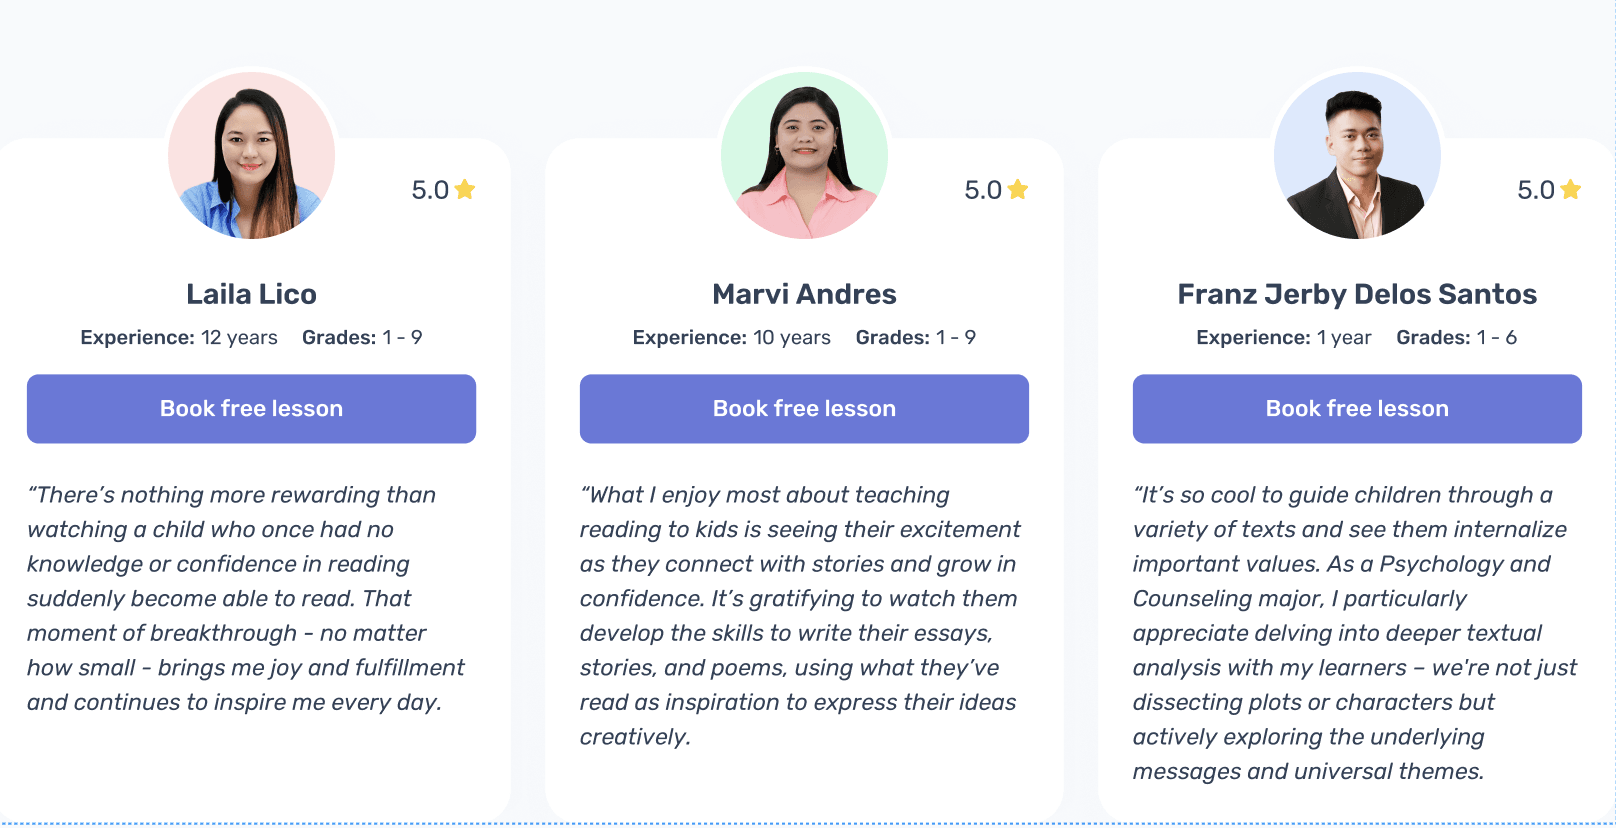Open Franz Jerby Delos Santos's profile photo
This screenshot has height=828, width=1616.
(1357, 155)
